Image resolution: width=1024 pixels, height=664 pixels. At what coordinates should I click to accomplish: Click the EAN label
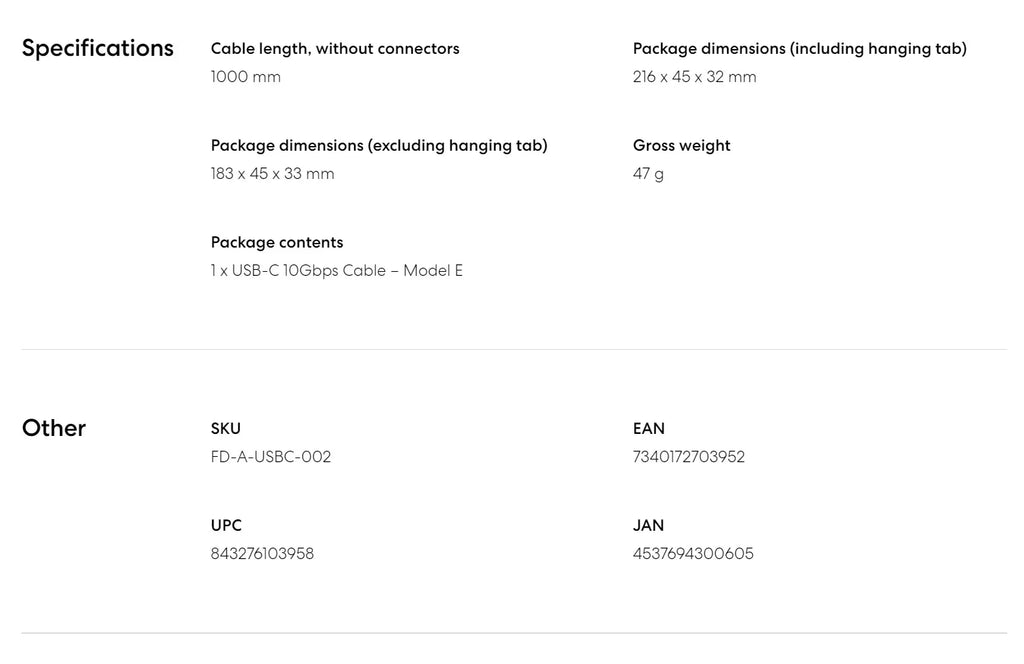point(649,429)
